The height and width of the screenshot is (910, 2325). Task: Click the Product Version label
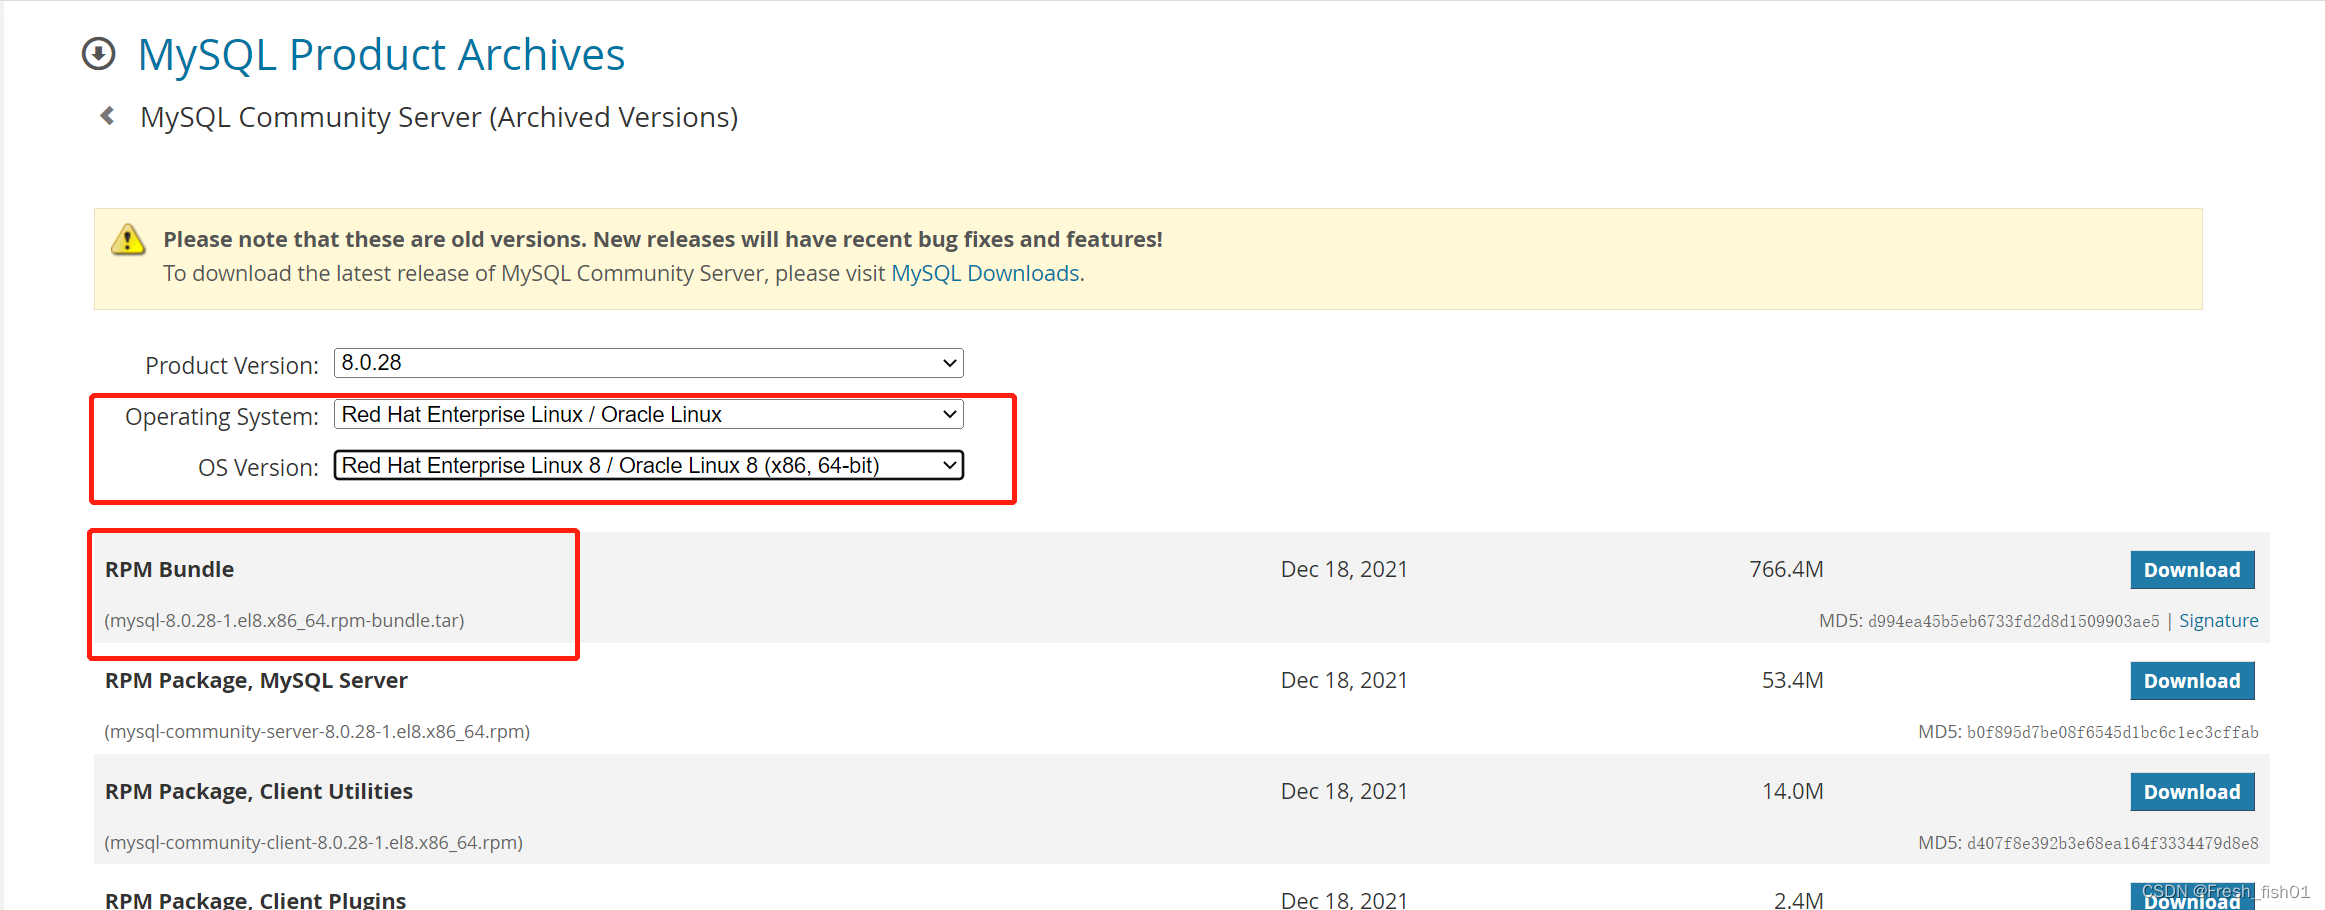pos(232,365)
